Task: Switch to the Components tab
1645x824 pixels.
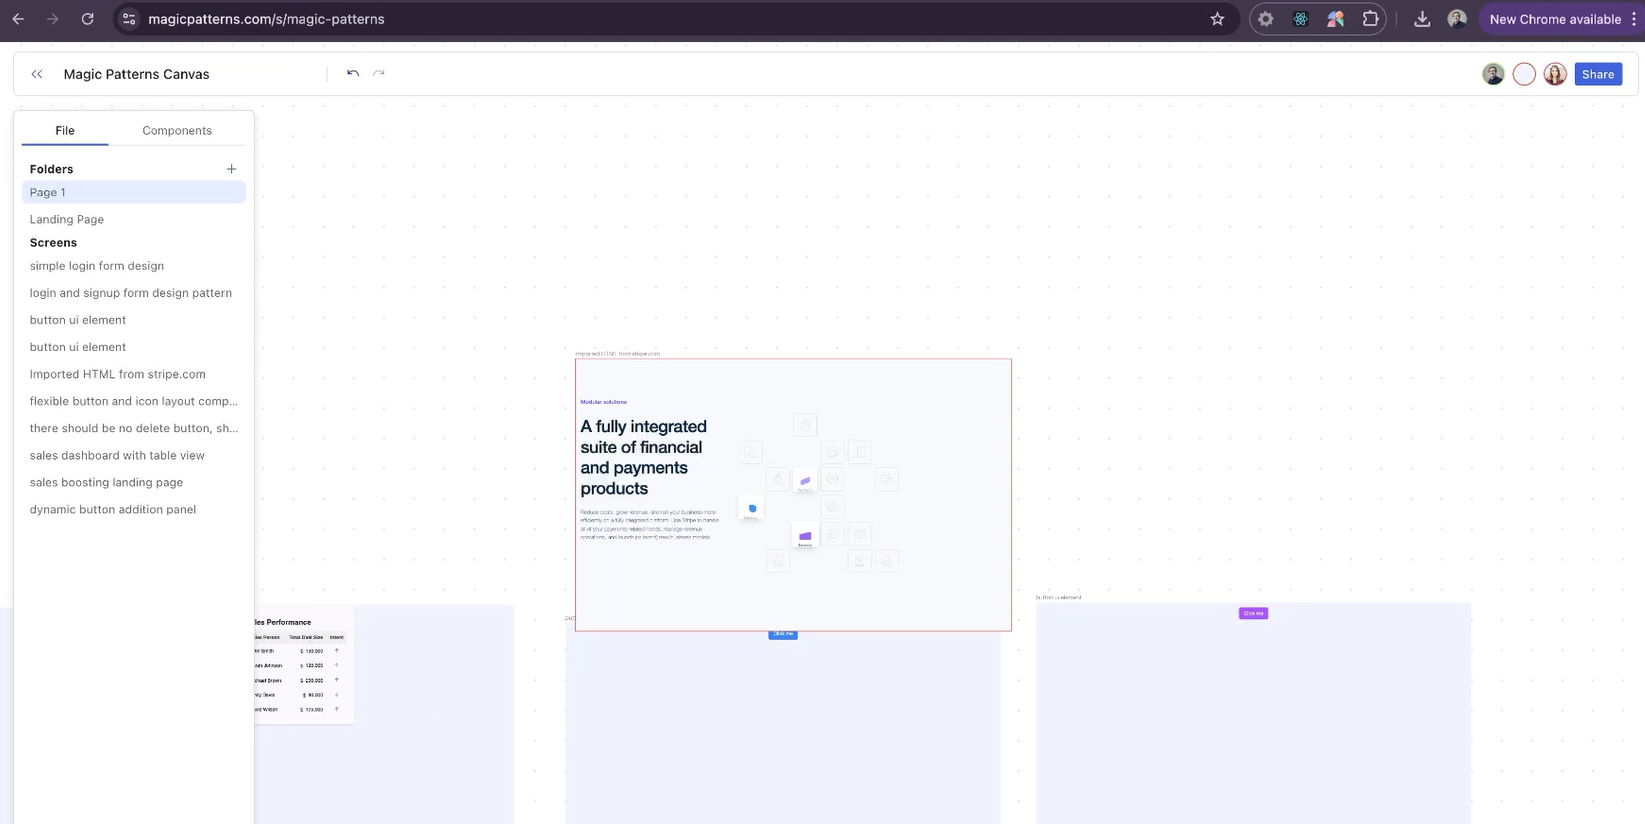Action: [x=177, y=131]
